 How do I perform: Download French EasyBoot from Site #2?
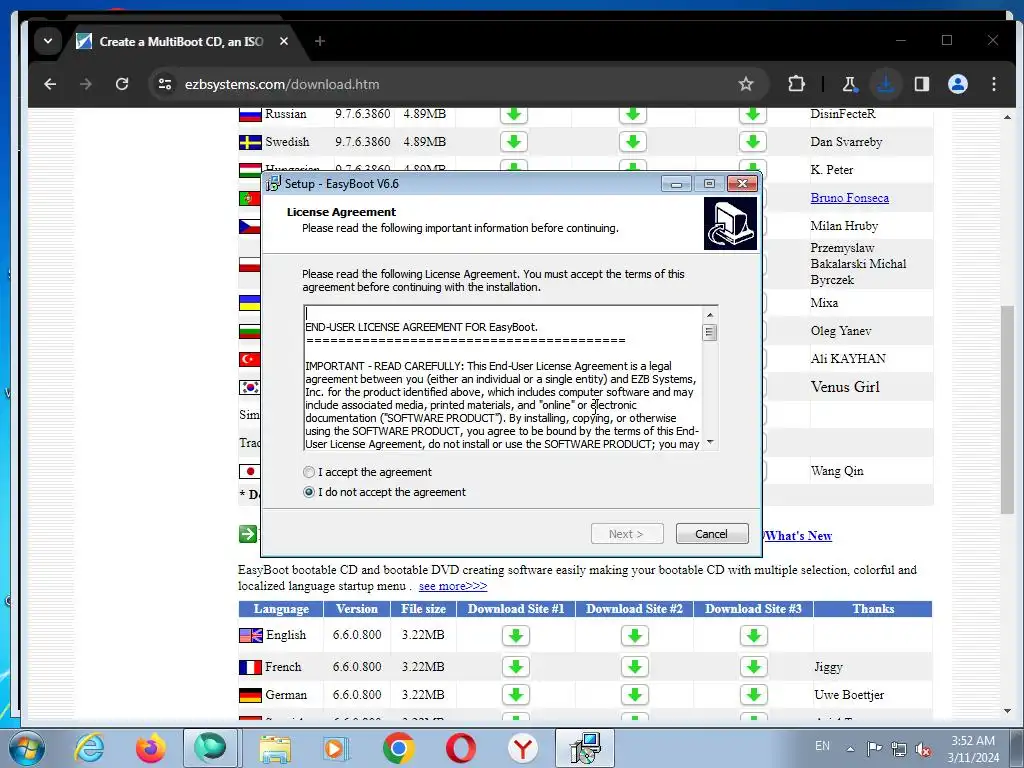click(634, 667)
